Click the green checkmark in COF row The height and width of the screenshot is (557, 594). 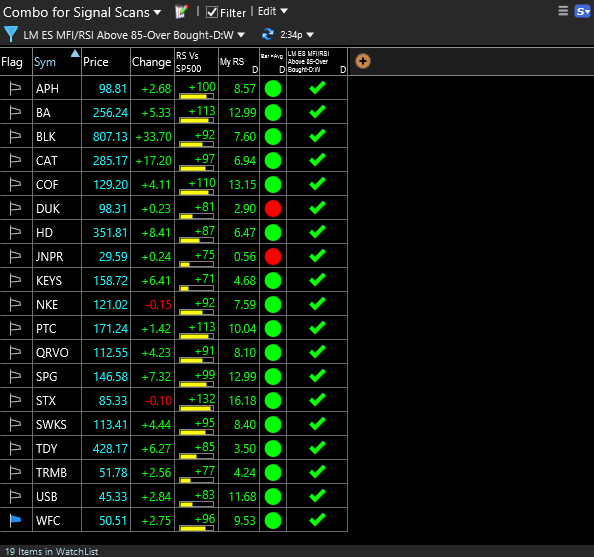(317, 184)
